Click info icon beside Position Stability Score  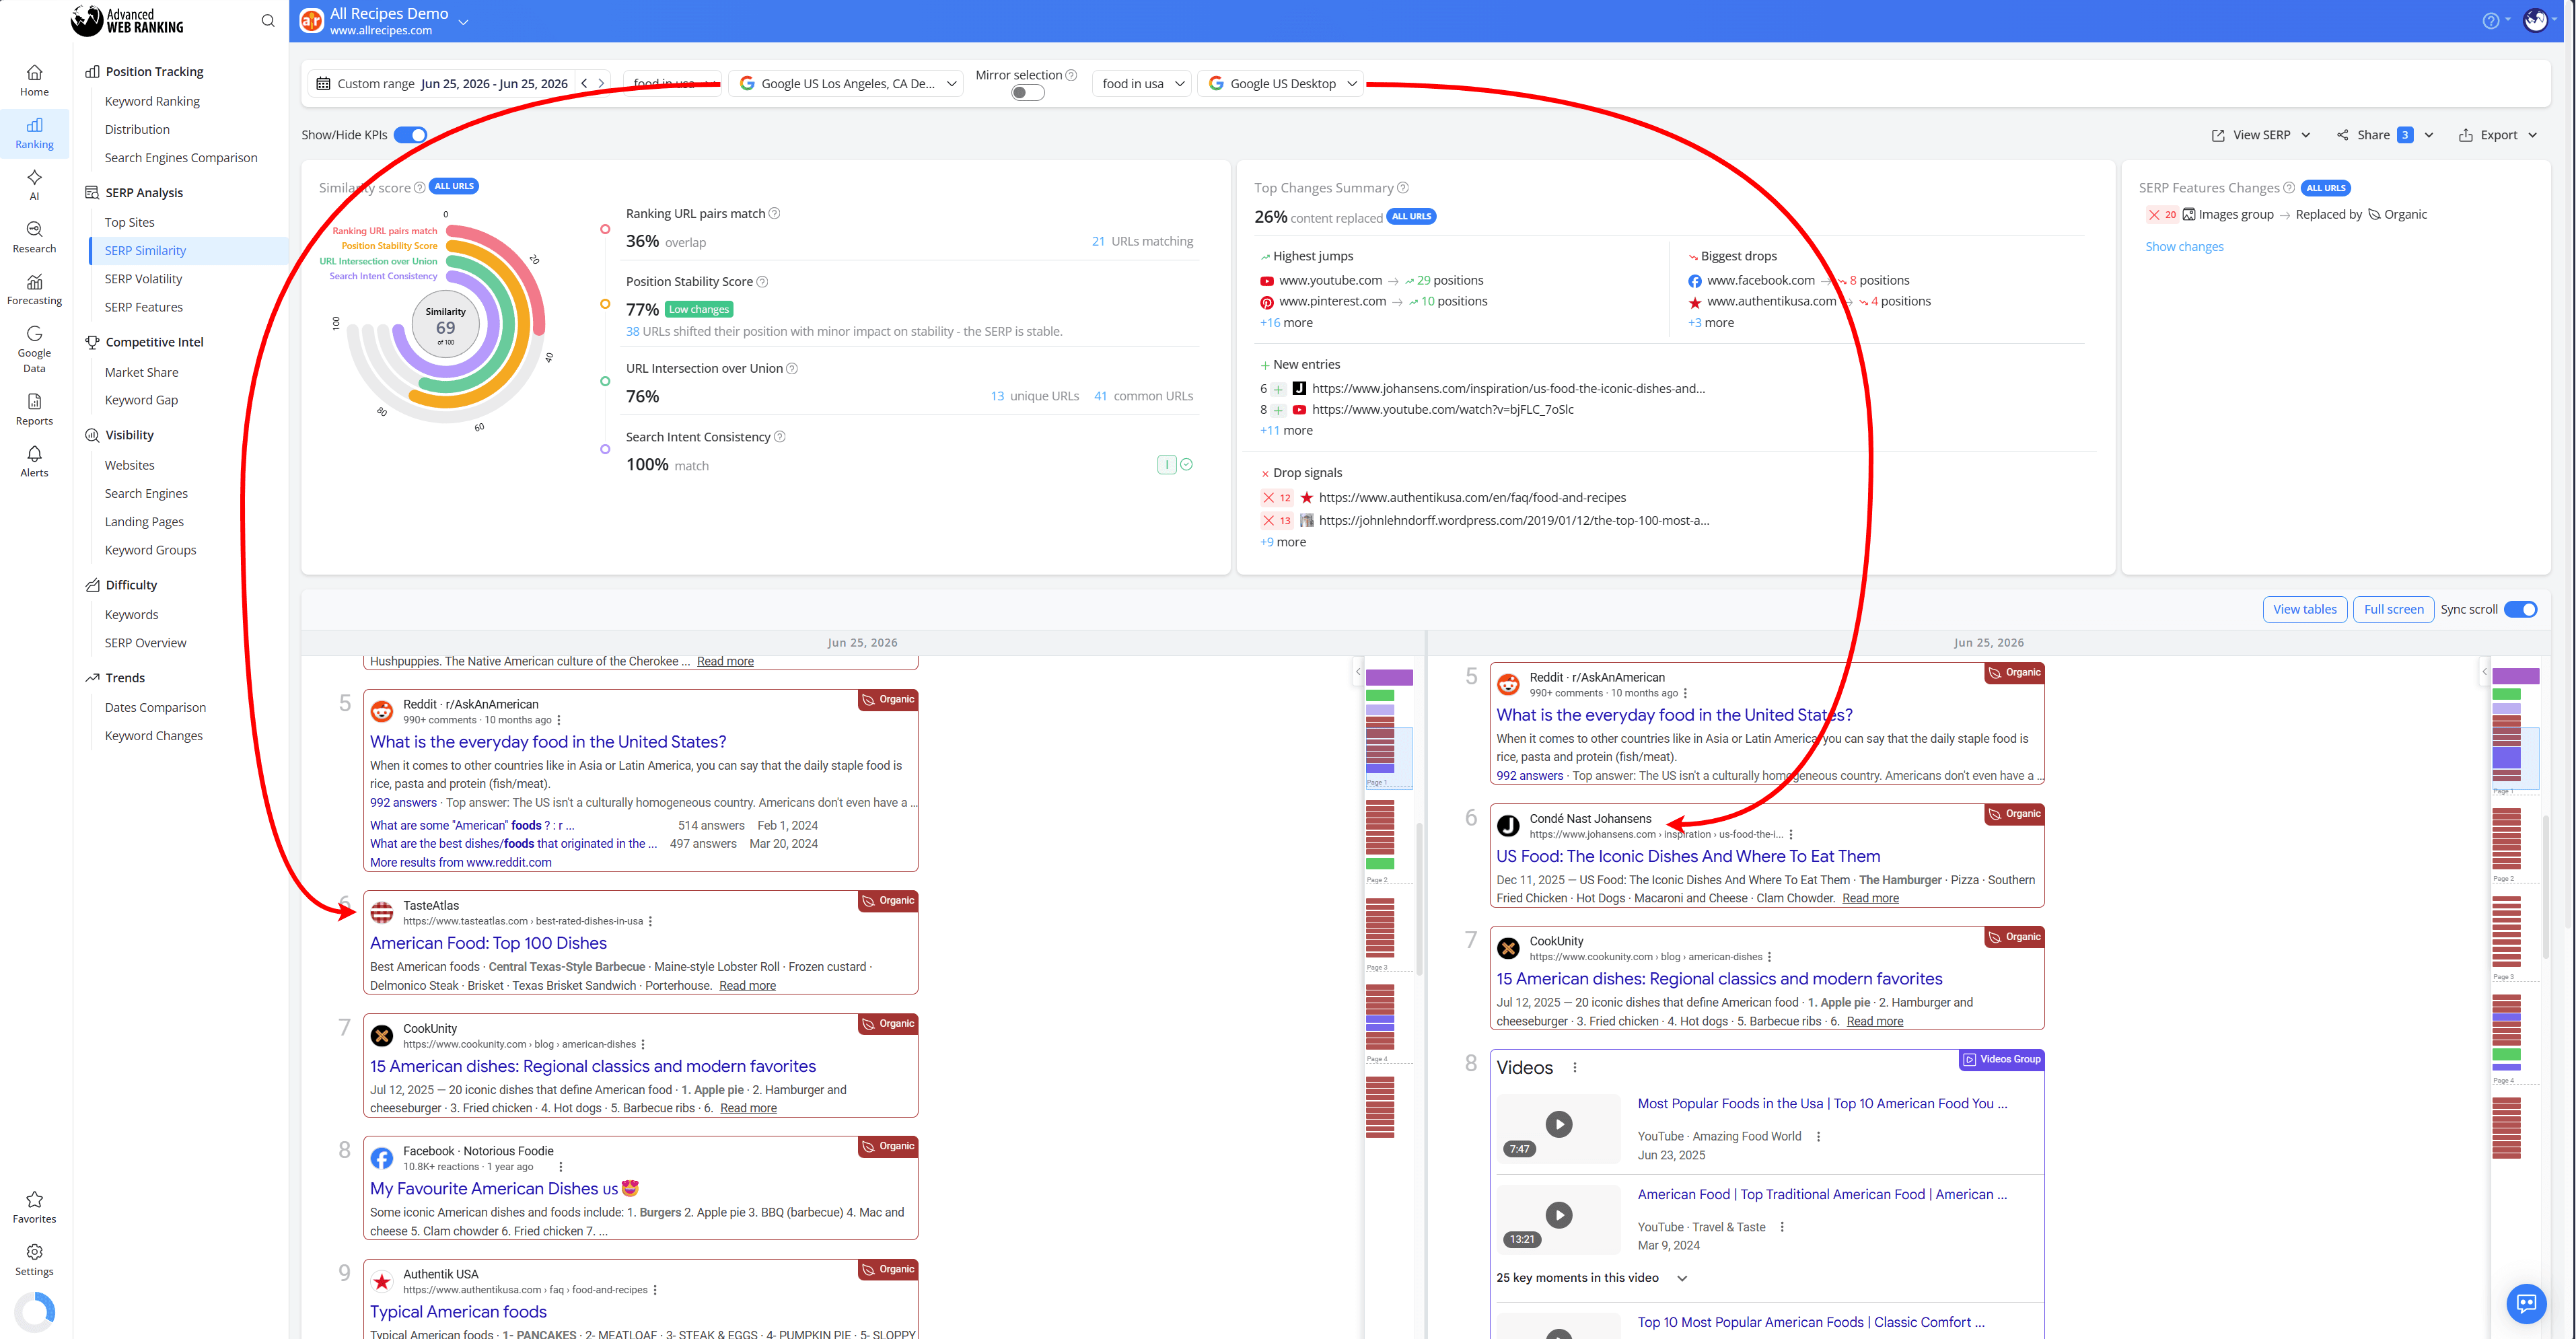click(x=762, y=282)
